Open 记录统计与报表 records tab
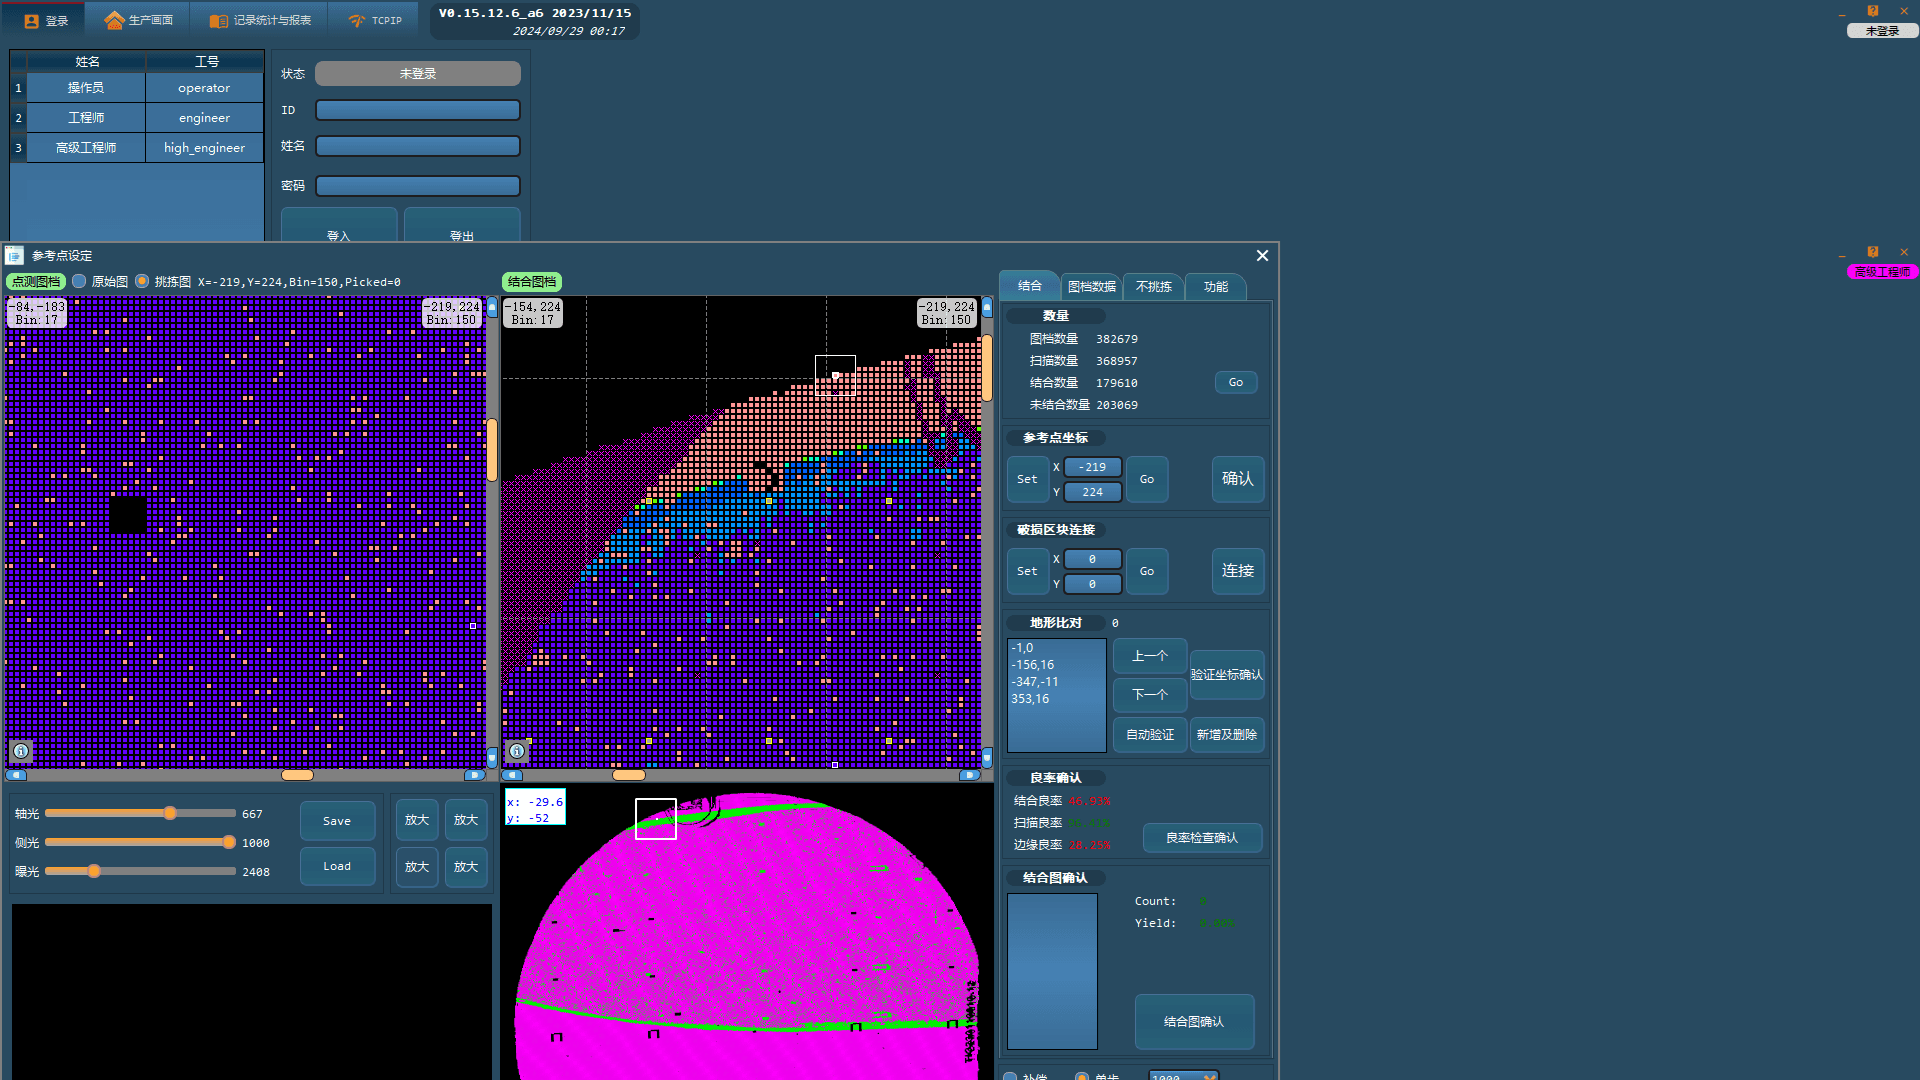Screen dimensions: 1920x1080 (x=260, y=20)
